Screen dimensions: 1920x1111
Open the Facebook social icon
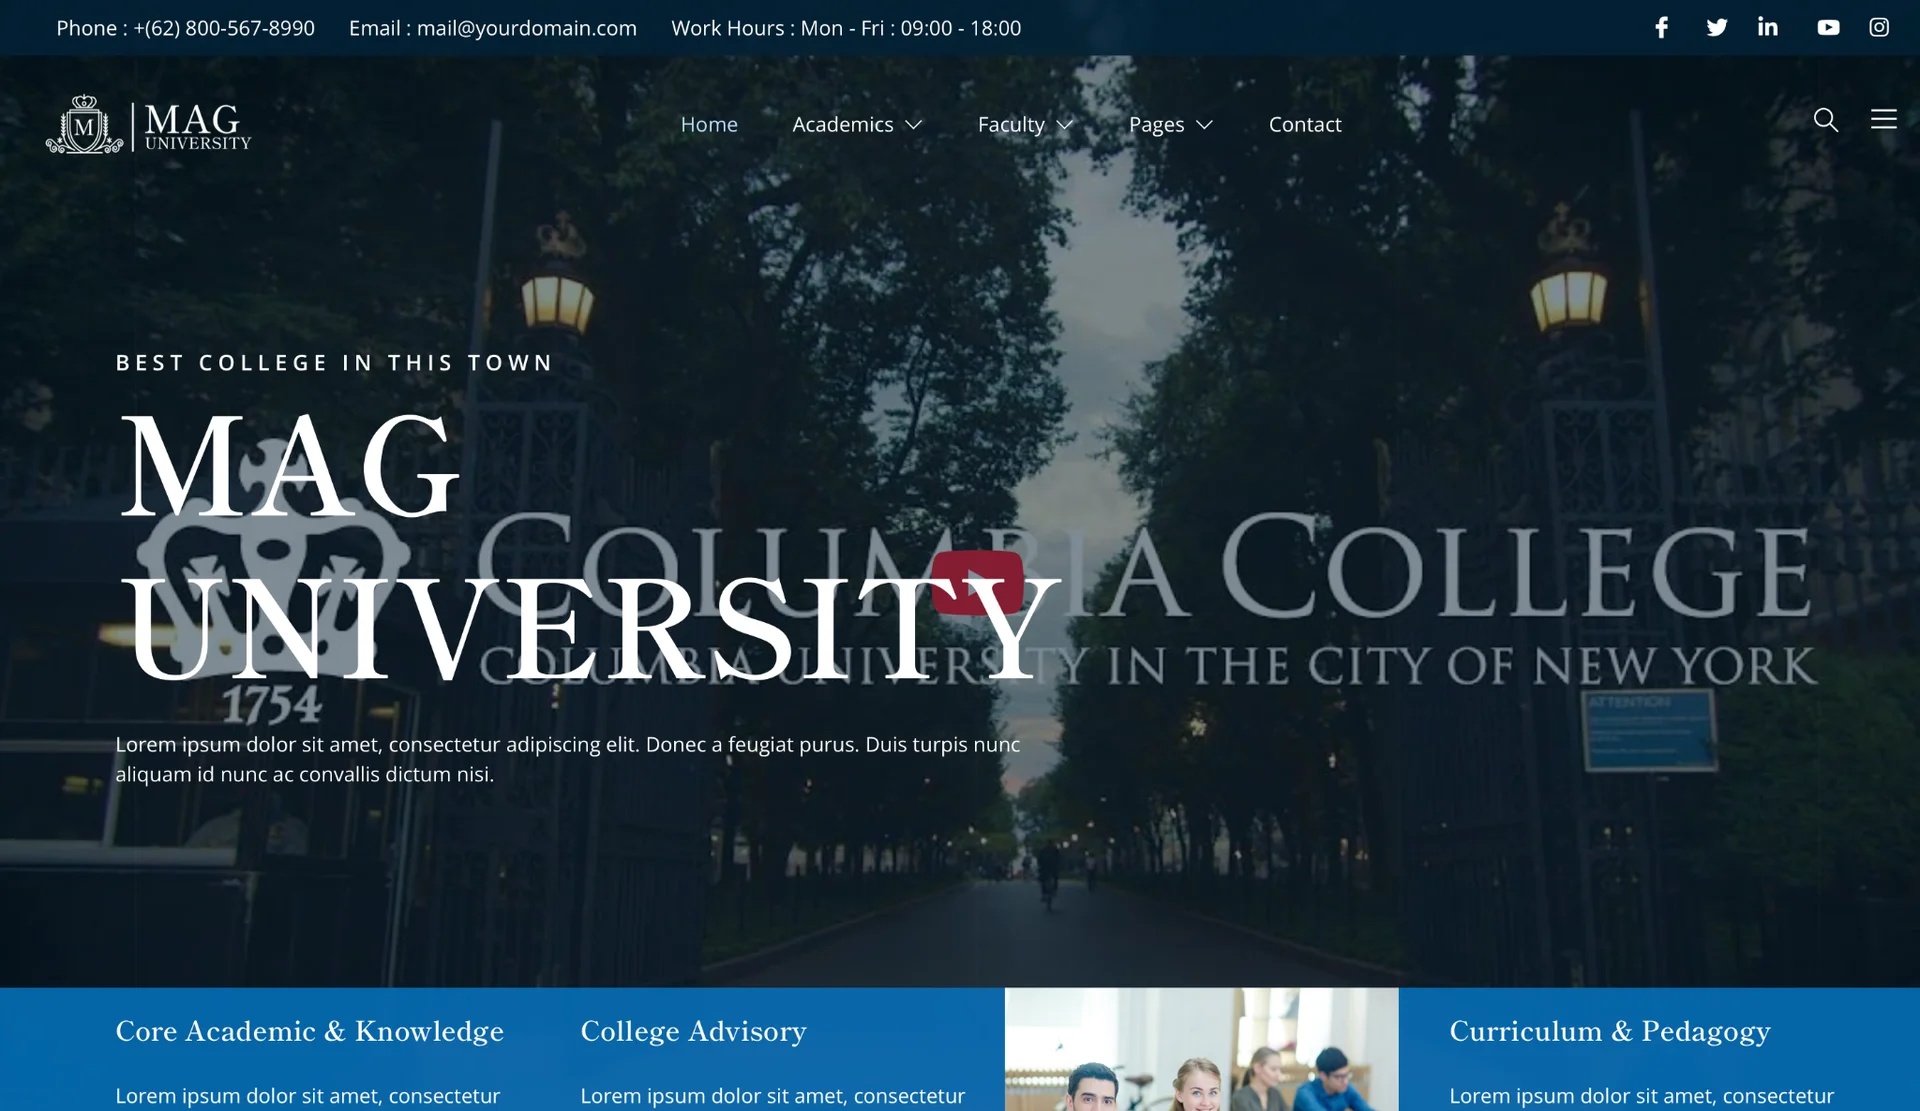tap(1661, 28)
